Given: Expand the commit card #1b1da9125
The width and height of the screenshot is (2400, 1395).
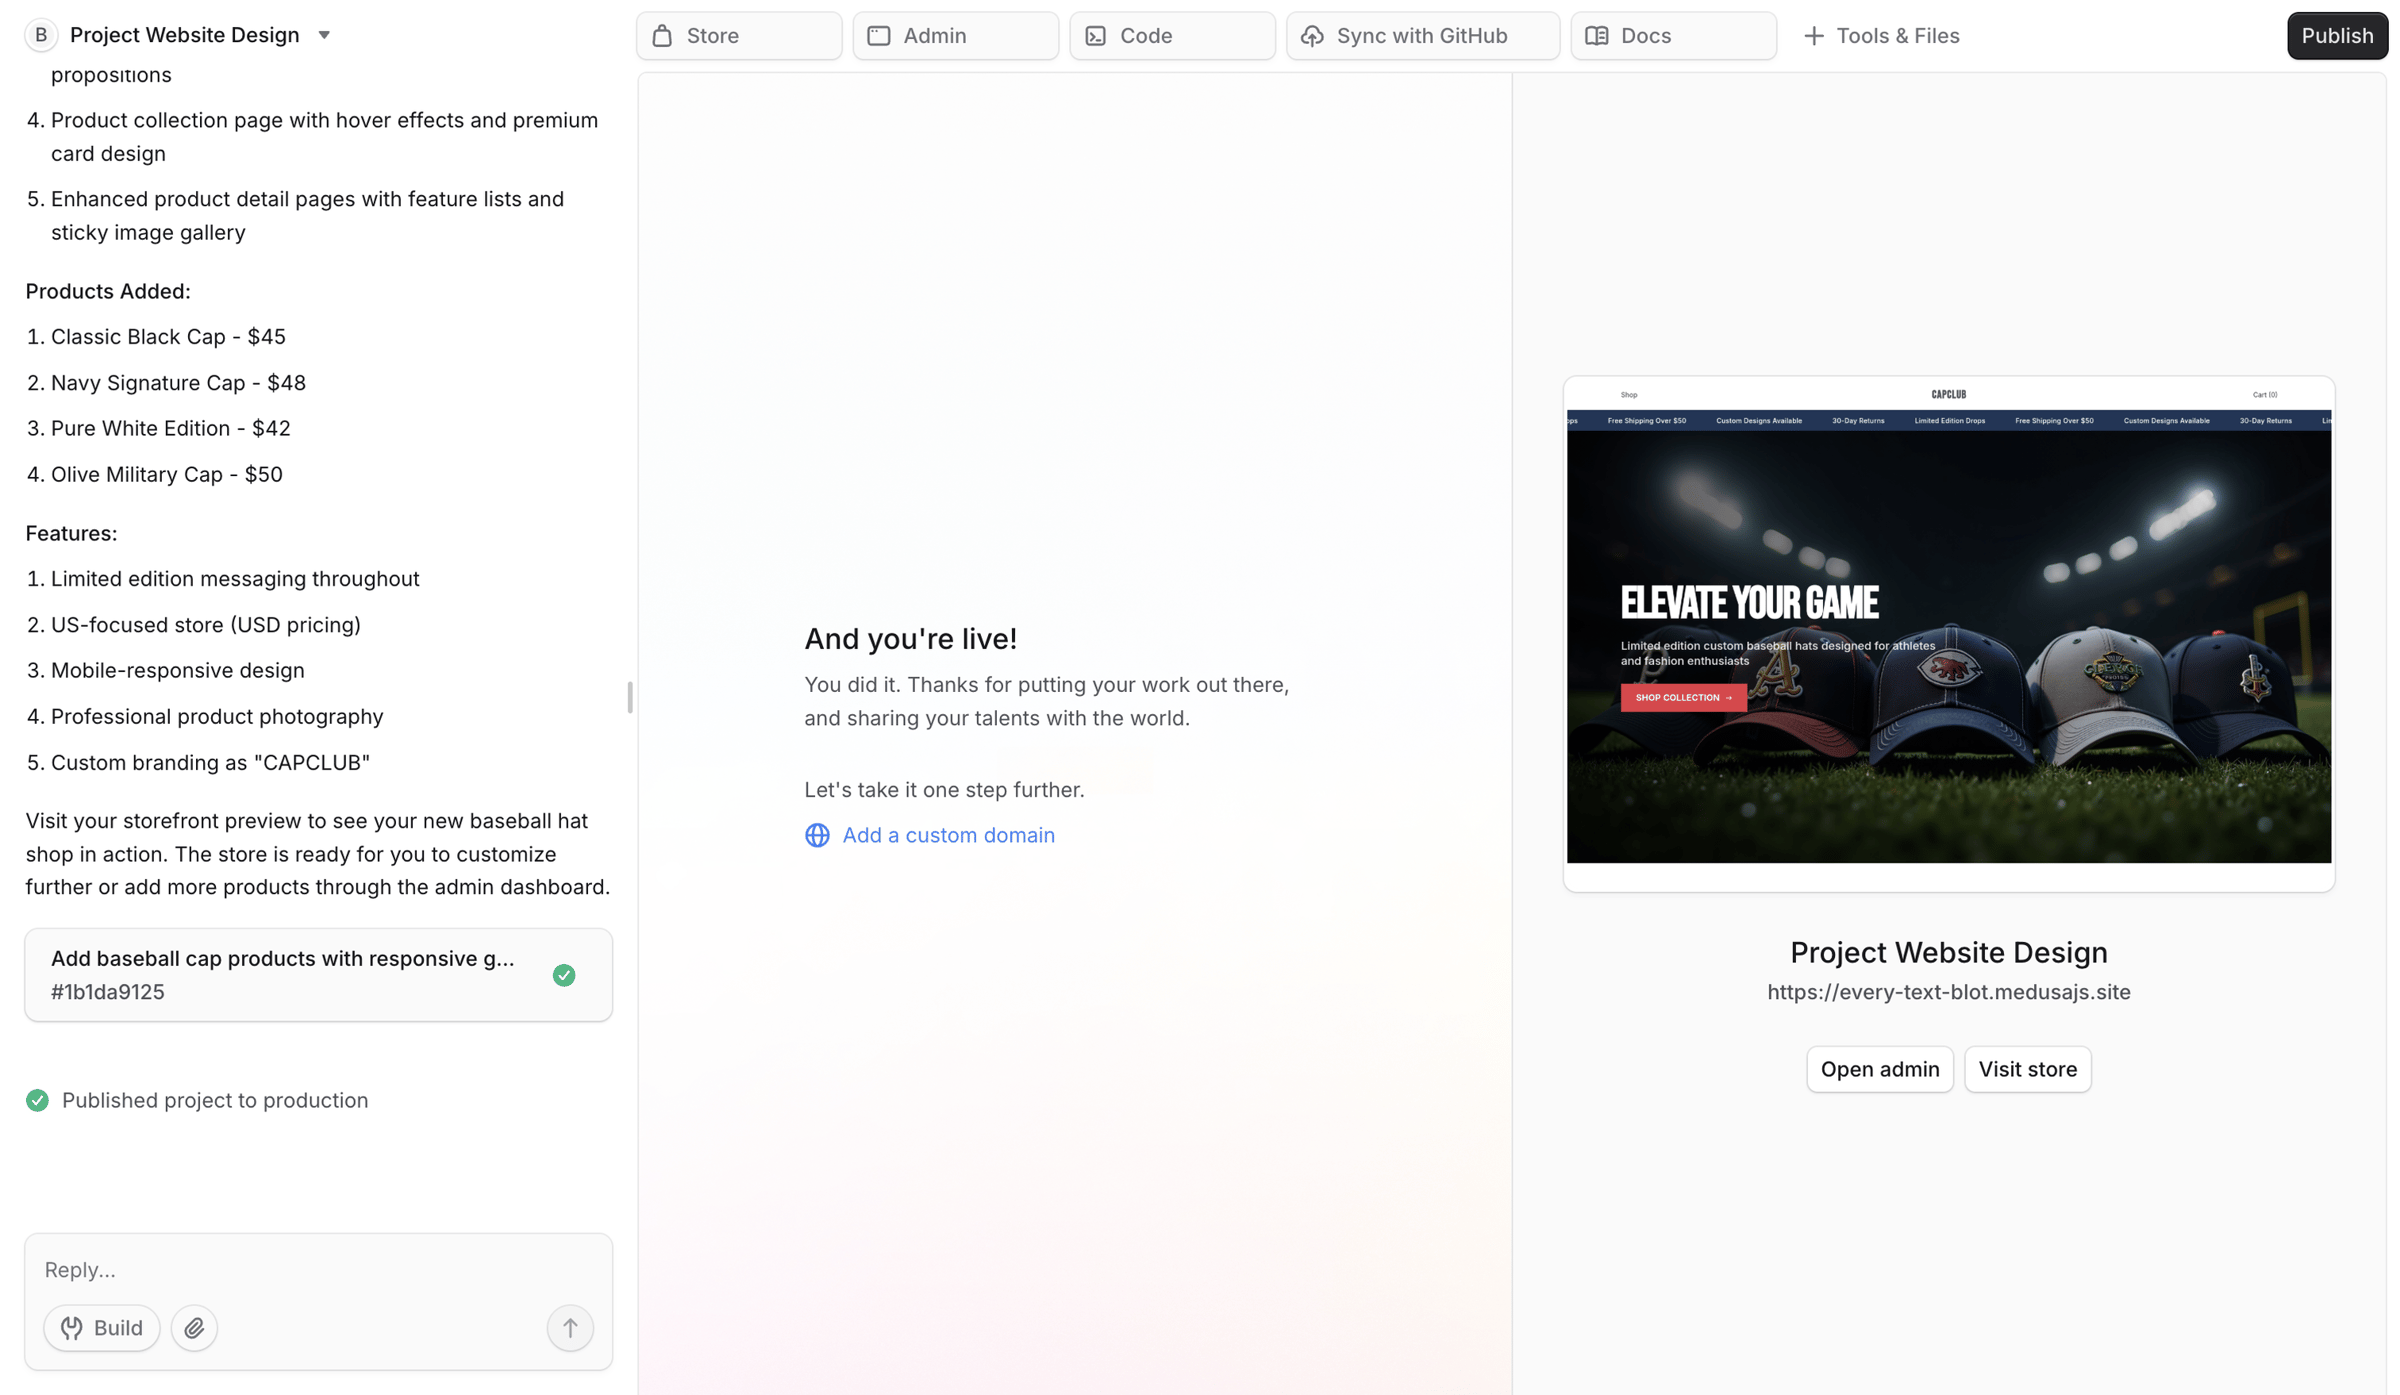Looking at the screenshot, I should coord(318,974).
